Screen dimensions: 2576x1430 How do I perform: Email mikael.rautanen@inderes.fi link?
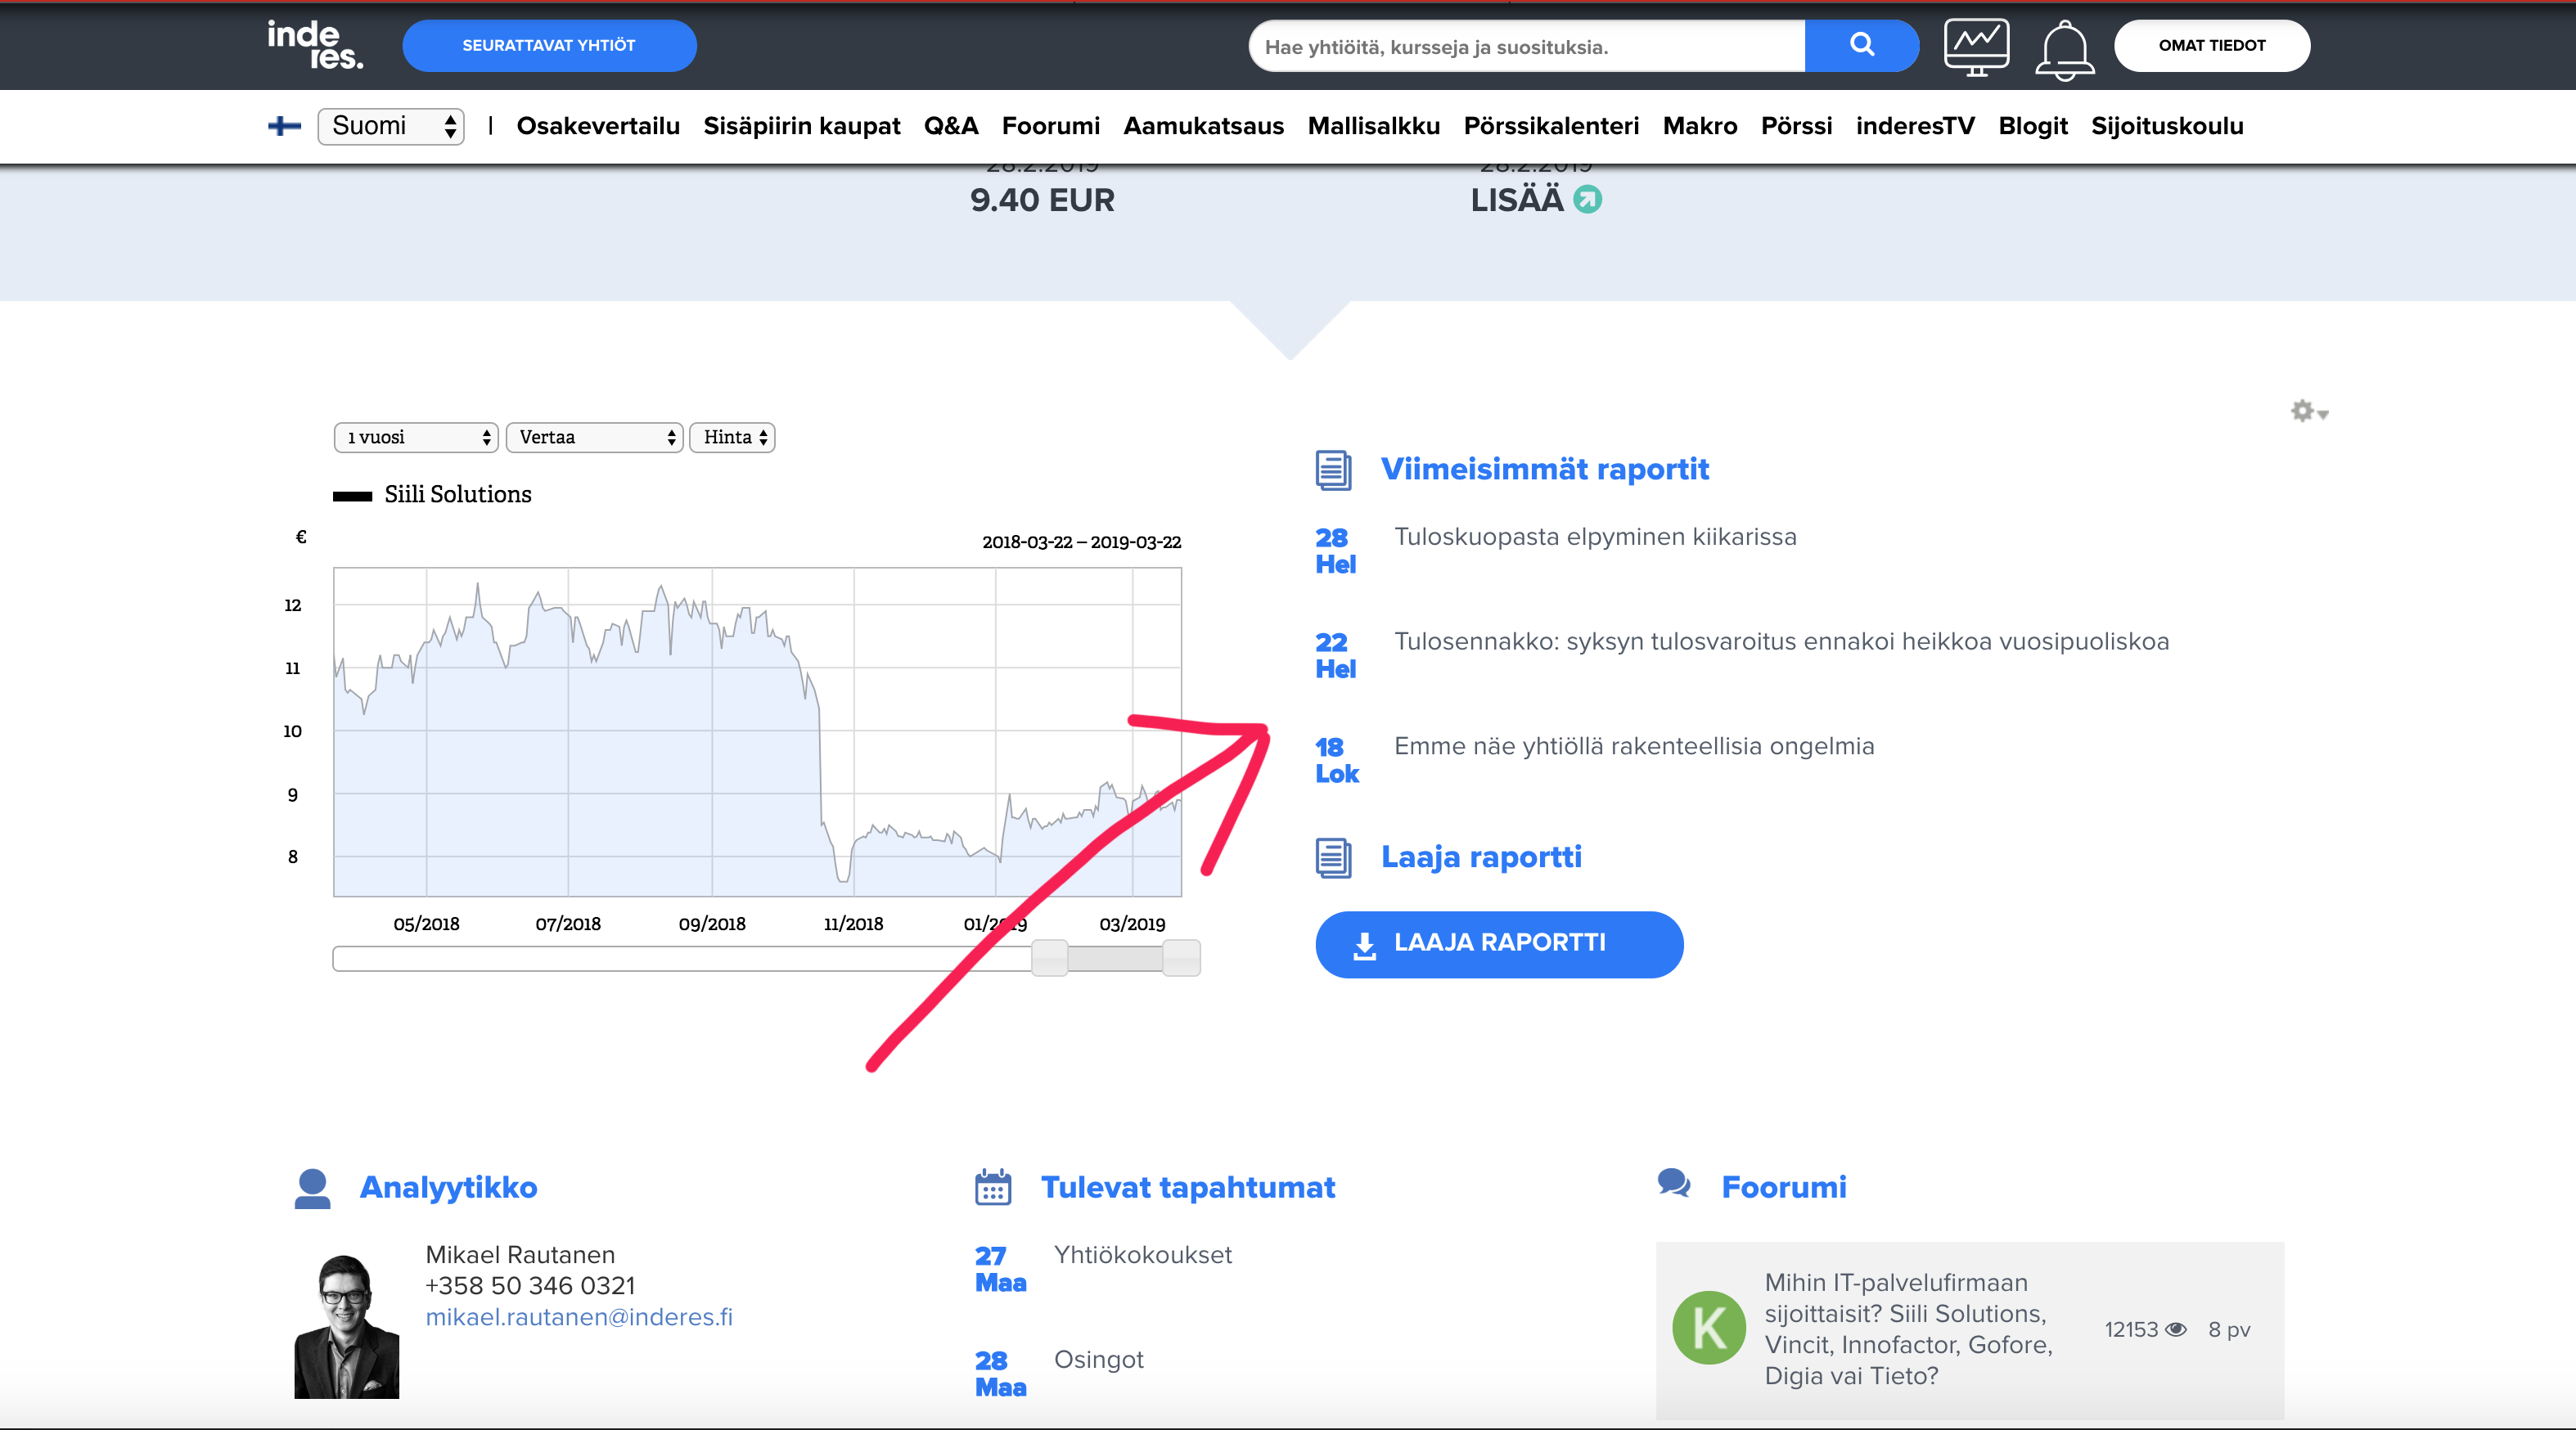579,1317
